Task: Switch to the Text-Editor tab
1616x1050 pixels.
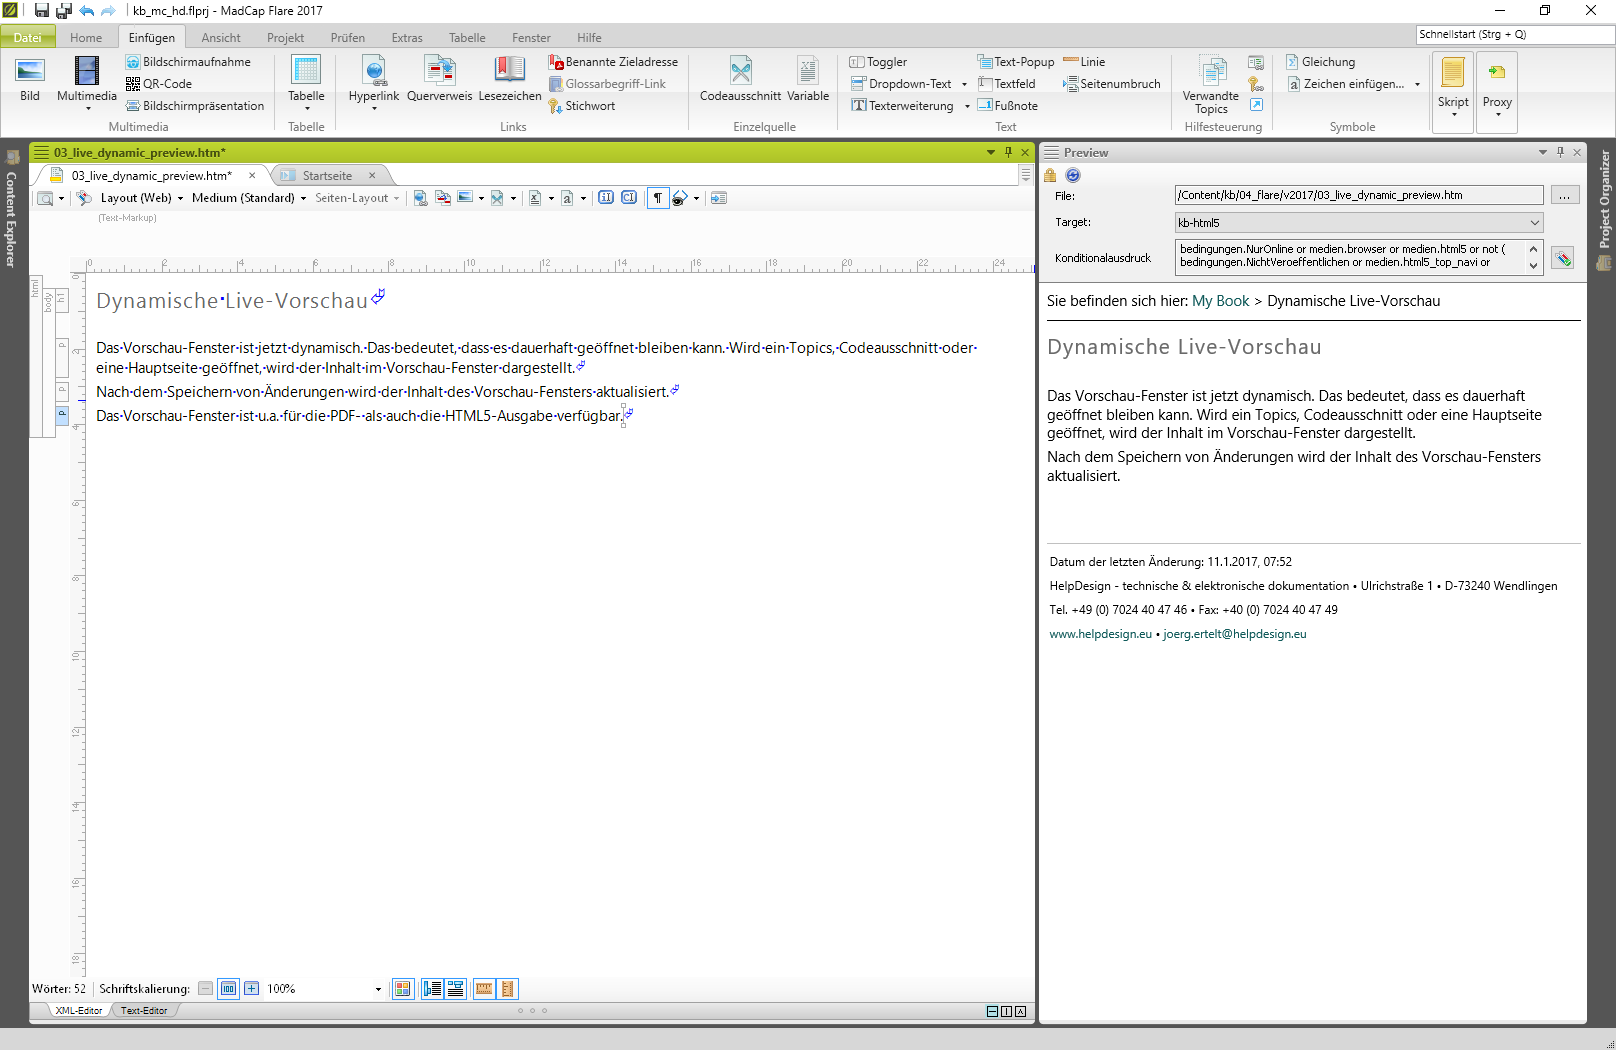Action: [x=144, y=1011]
